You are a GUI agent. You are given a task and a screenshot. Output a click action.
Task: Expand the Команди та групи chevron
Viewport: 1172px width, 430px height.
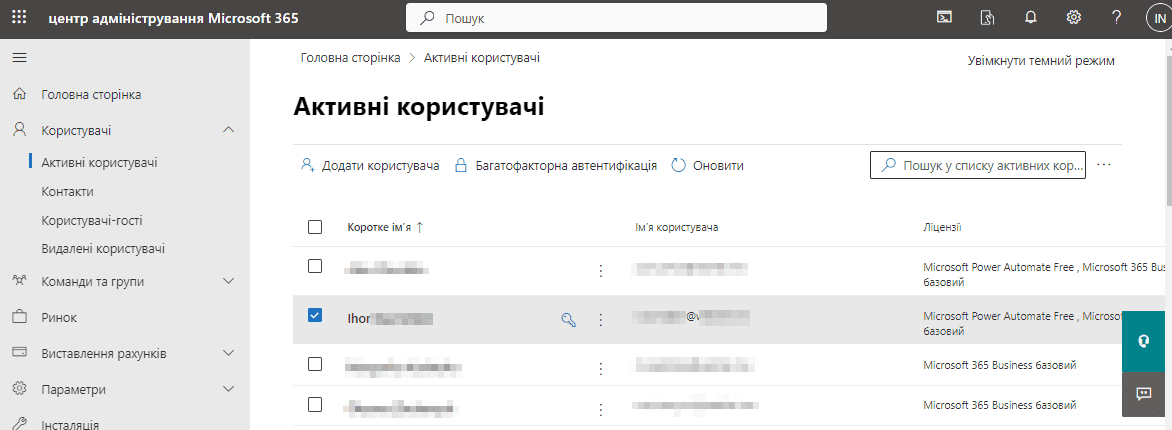pos(229,281)
